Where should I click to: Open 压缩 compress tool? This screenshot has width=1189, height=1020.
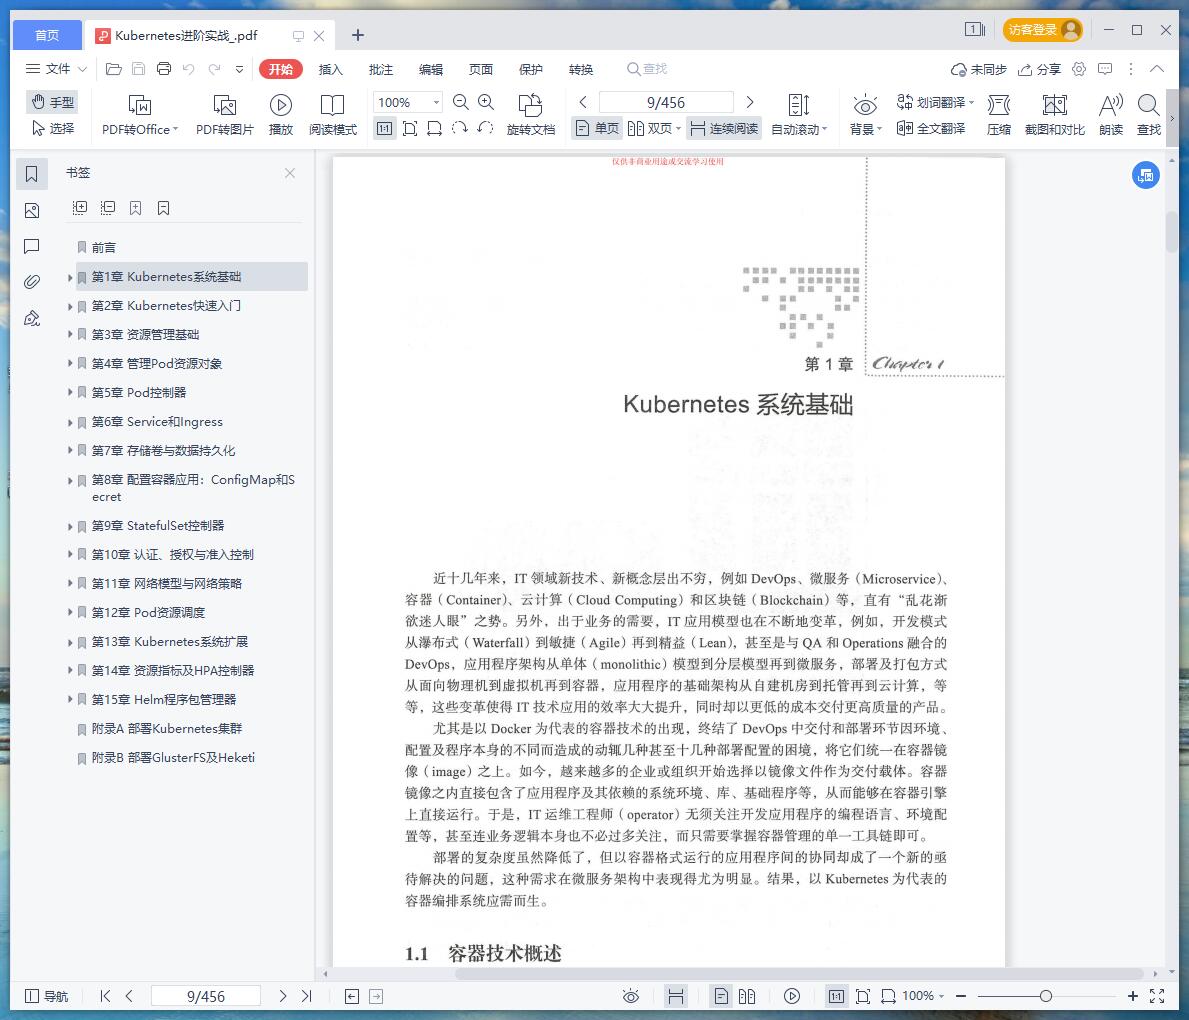[x=999, y=115]
